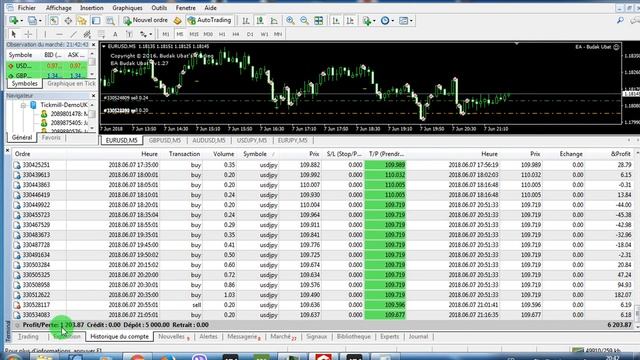Viewport: 640px width, 360px height.
Task: Open the templates dropdown
Action: [405, 20]
